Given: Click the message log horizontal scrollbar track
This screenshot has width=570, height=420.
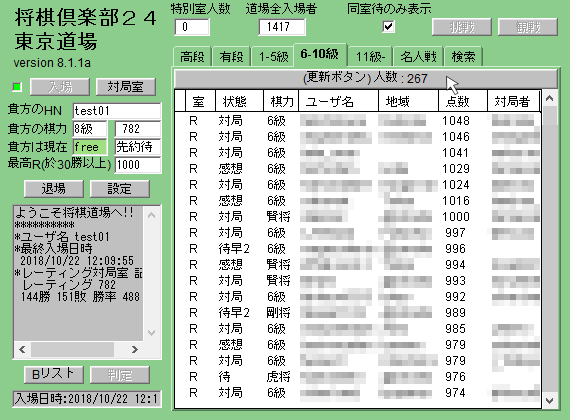Looking at the screenshot, I should point(79,349).
